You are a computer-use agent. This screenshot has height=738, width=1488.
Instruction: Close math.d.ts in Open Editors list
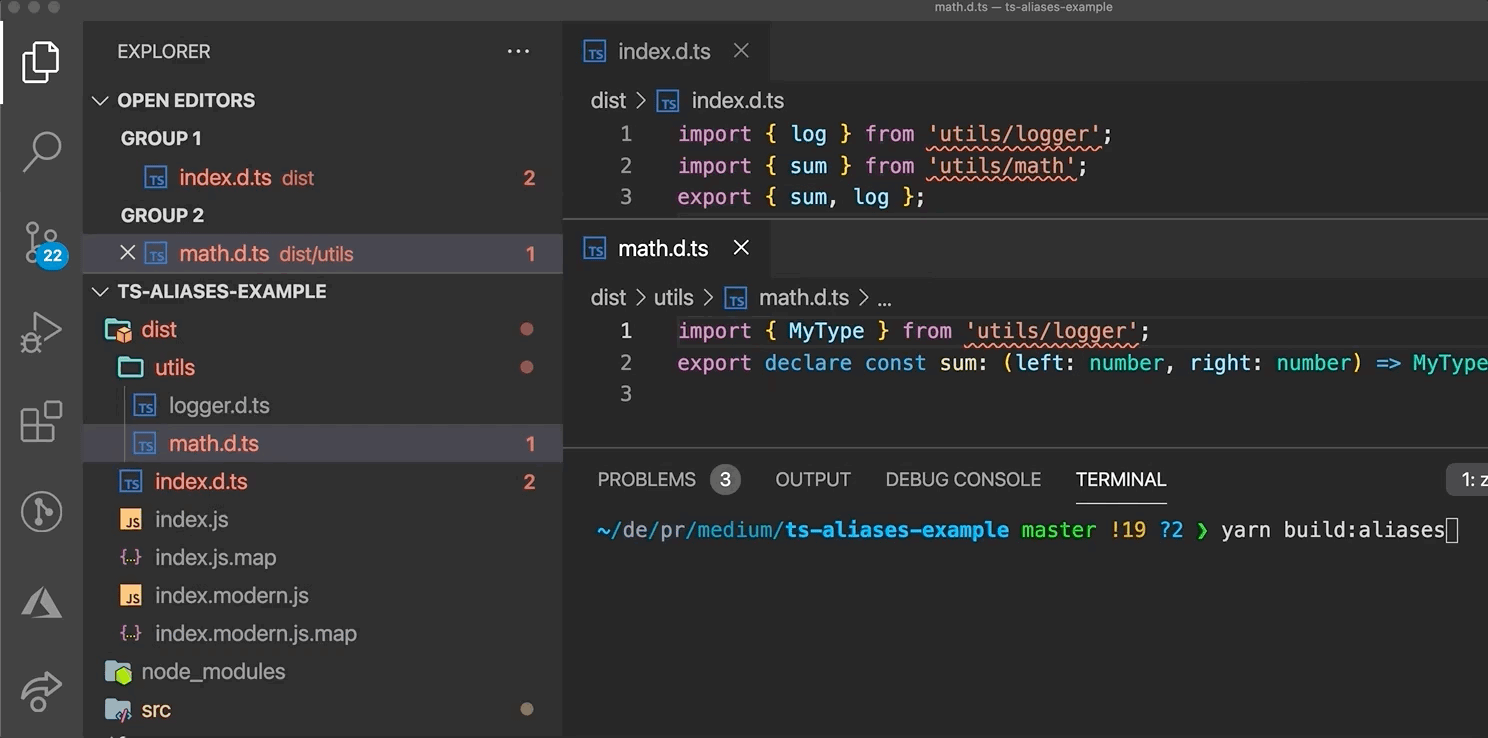[x=127, y=254]
